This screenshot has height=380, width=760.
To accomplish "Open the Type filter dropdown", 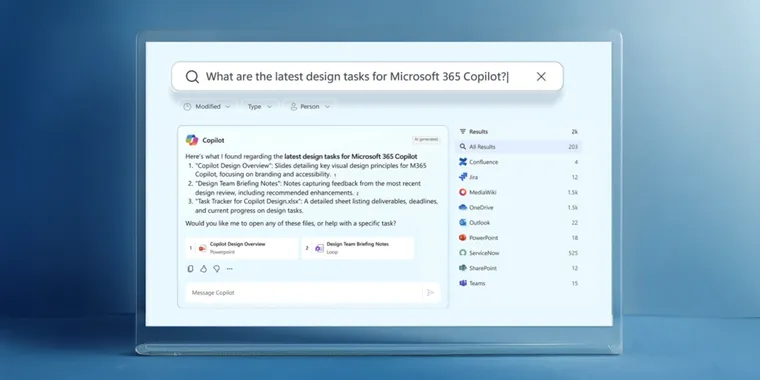I will click(260, 107).
